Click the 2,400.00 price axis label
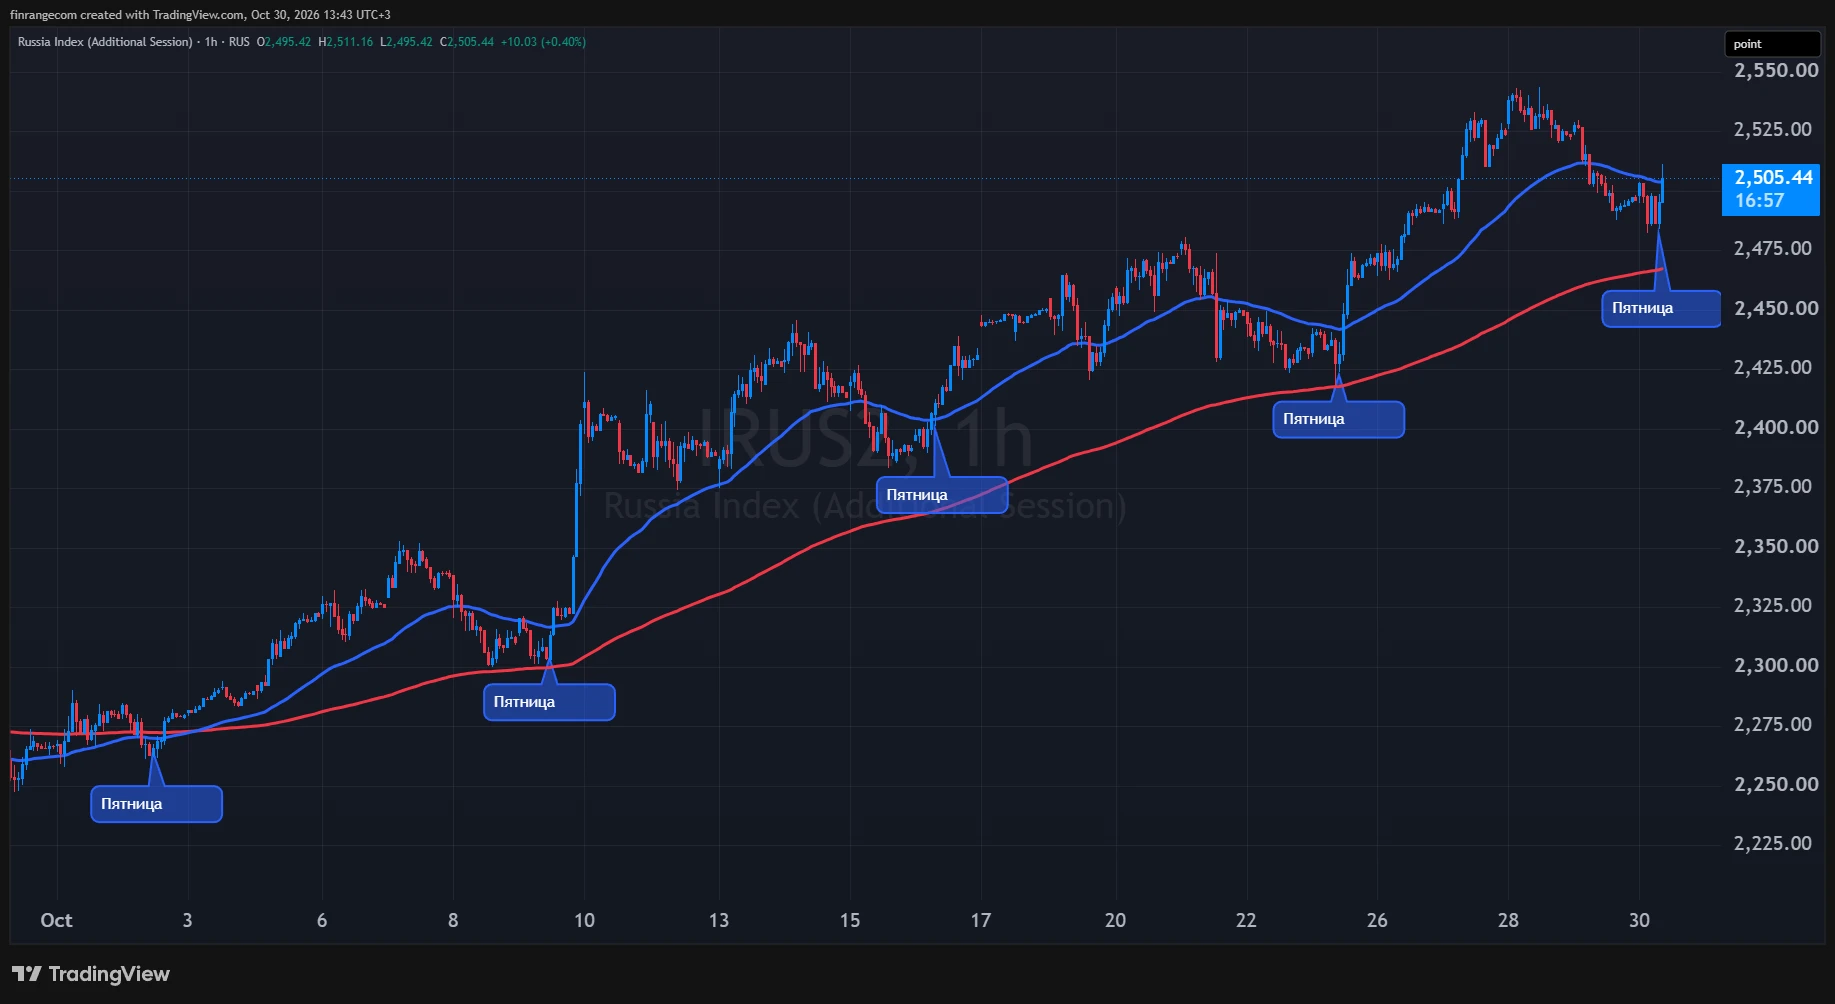Image resolution: width=1835 pixels, height=1004 pixels. (1776, 427)
